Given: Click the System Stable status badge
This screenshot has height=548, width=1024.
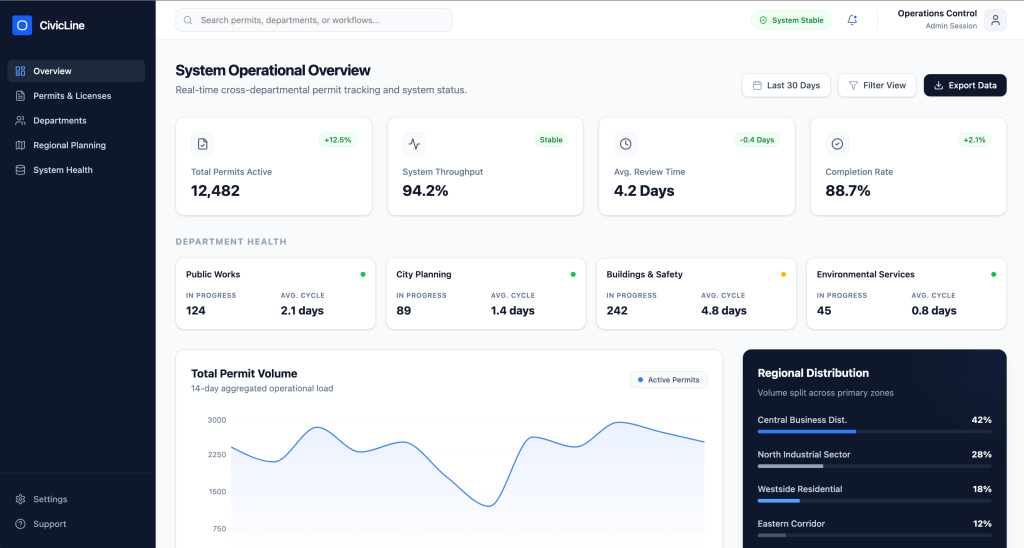Looking at the screenshot, I should coord(791,20).
